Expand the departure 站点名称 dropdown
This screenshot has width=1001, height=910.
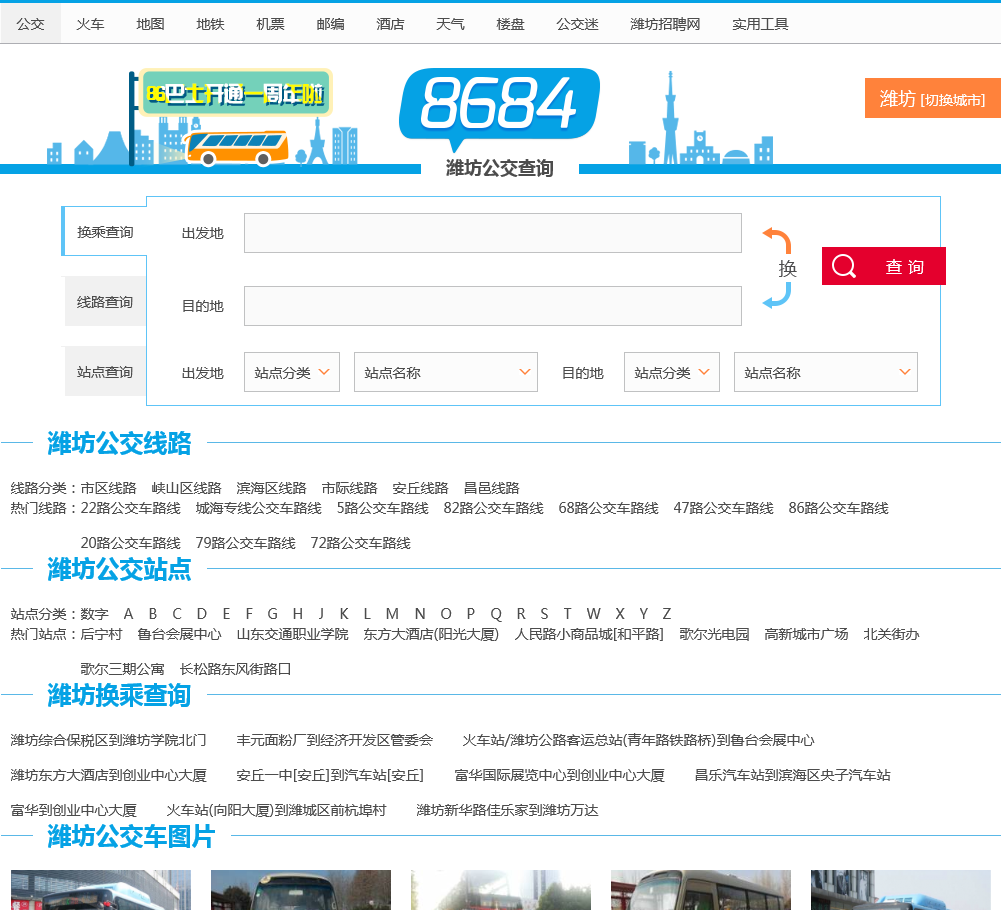446,372
